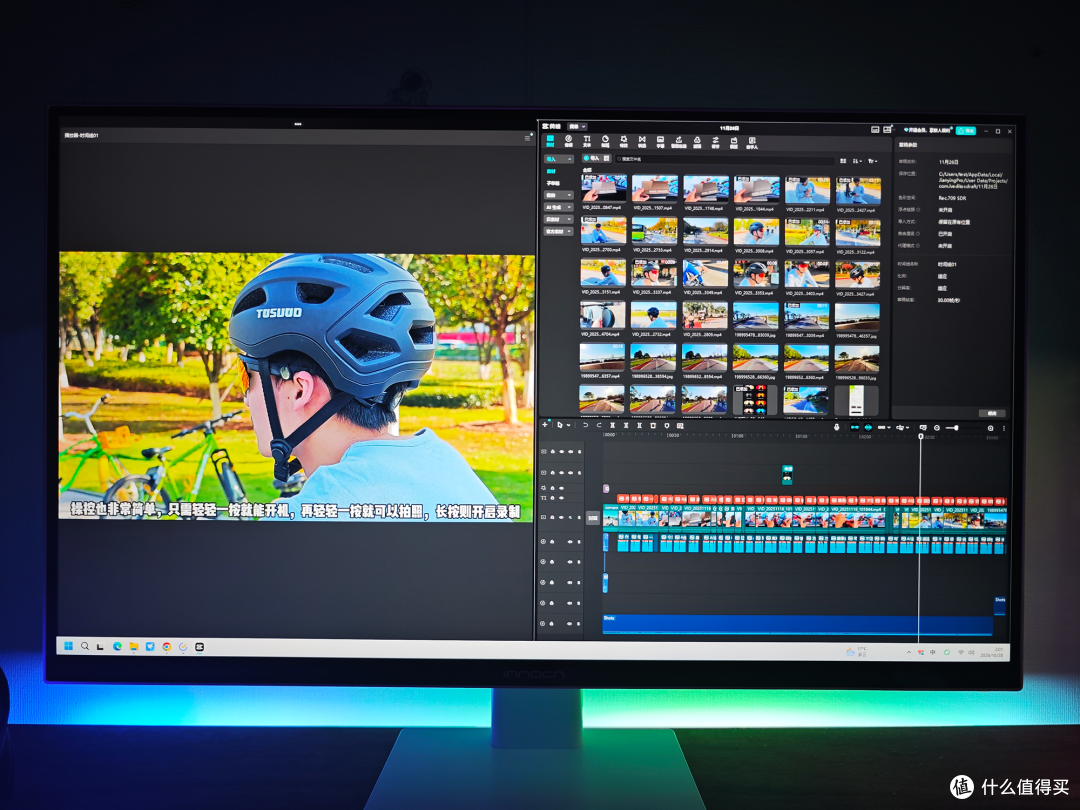This screenshot has height=810, width=1080.
Task: Click the undo arrow in timeline toolbar
Action: pos(585,425)
